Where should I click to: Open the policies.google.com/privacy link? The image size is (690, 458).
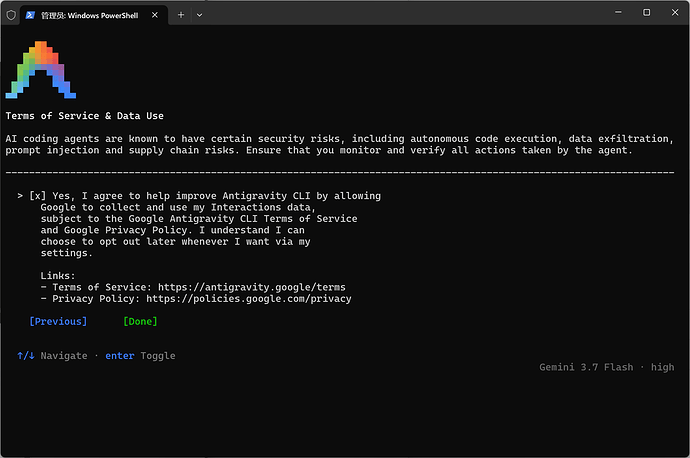249,299
